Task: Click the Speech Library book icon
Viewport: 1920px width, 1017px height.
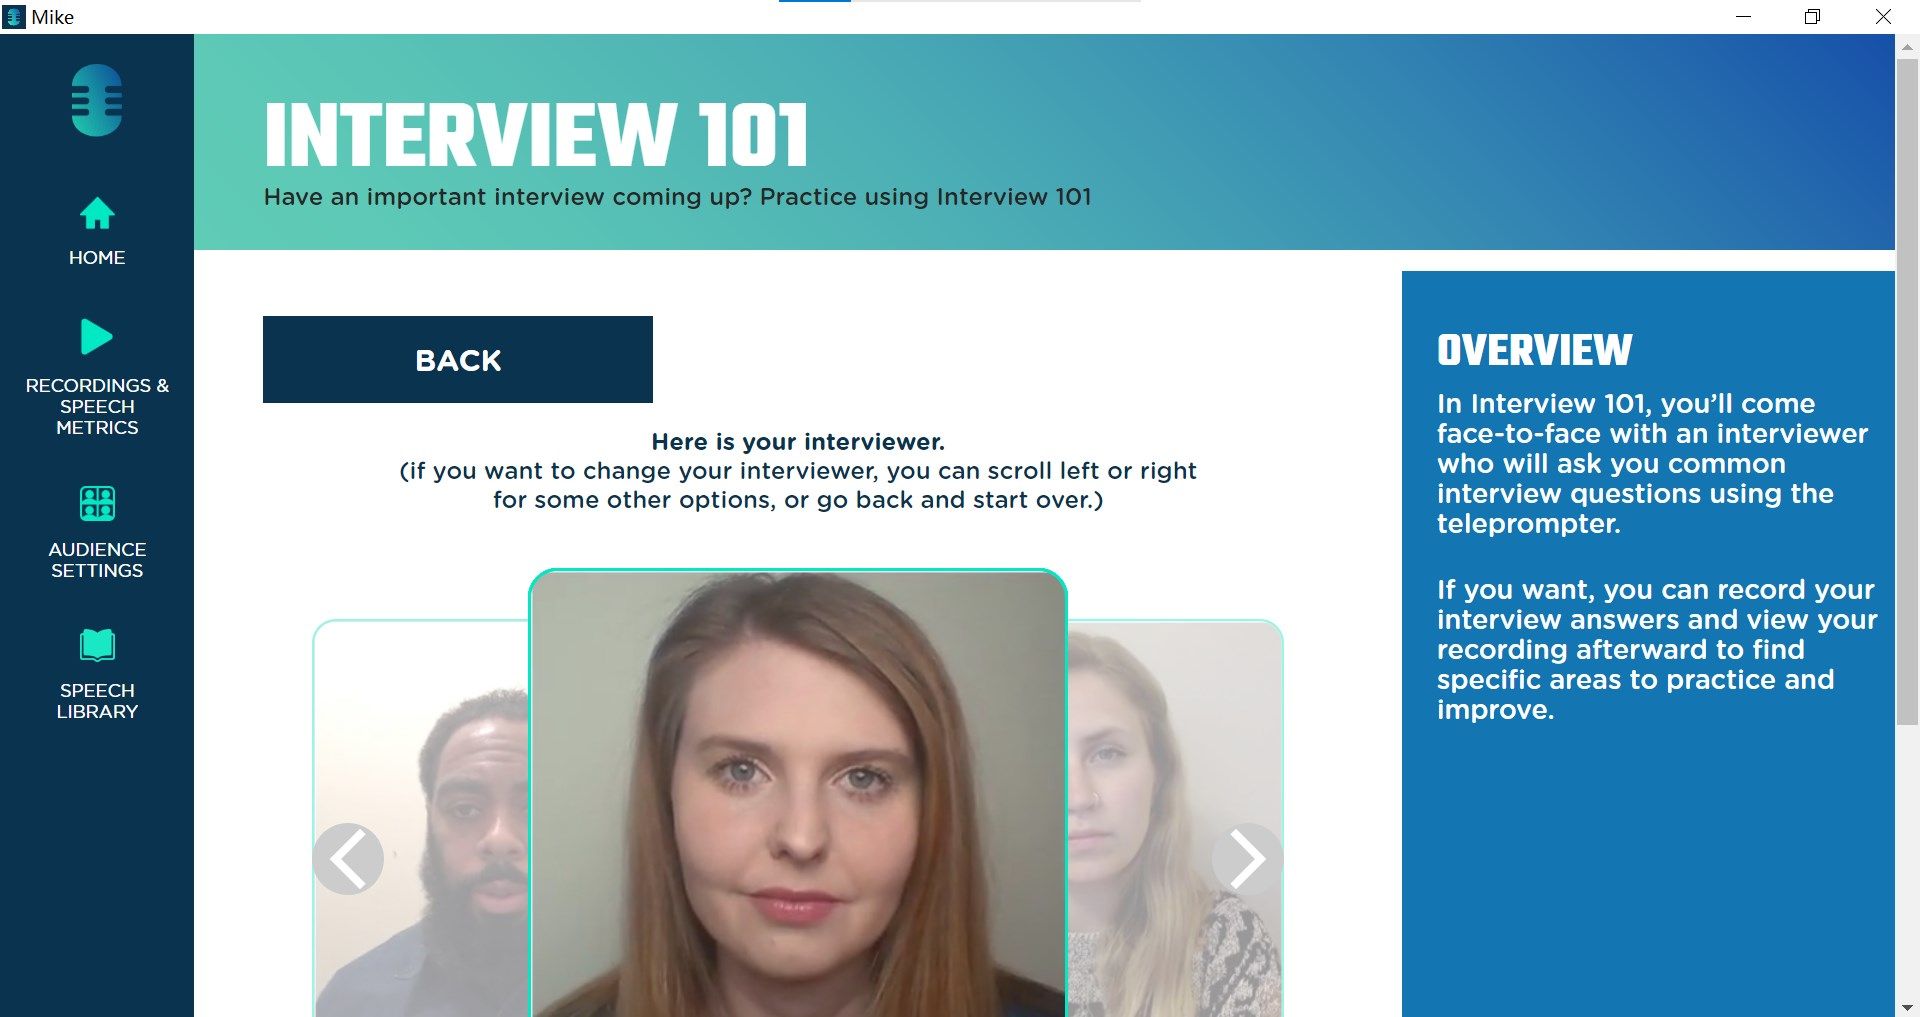Action: (x=97, y=645)
